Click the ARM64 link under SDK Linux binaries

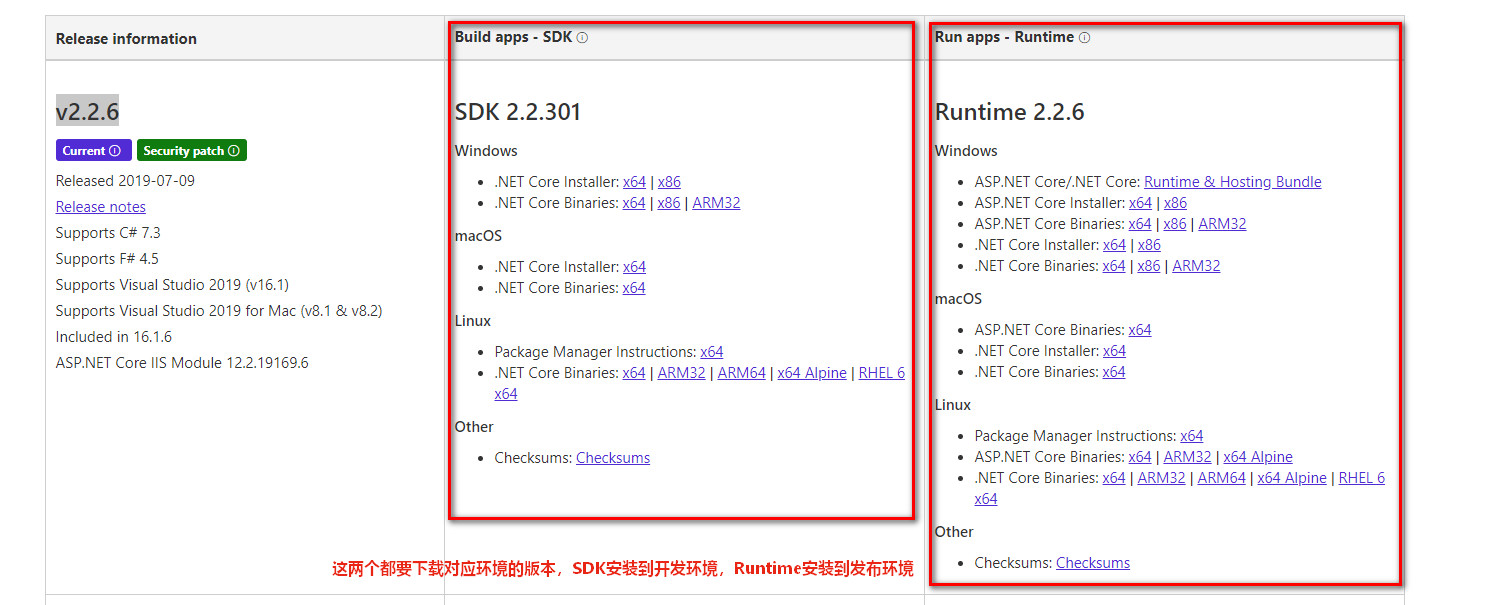[741, 372]
